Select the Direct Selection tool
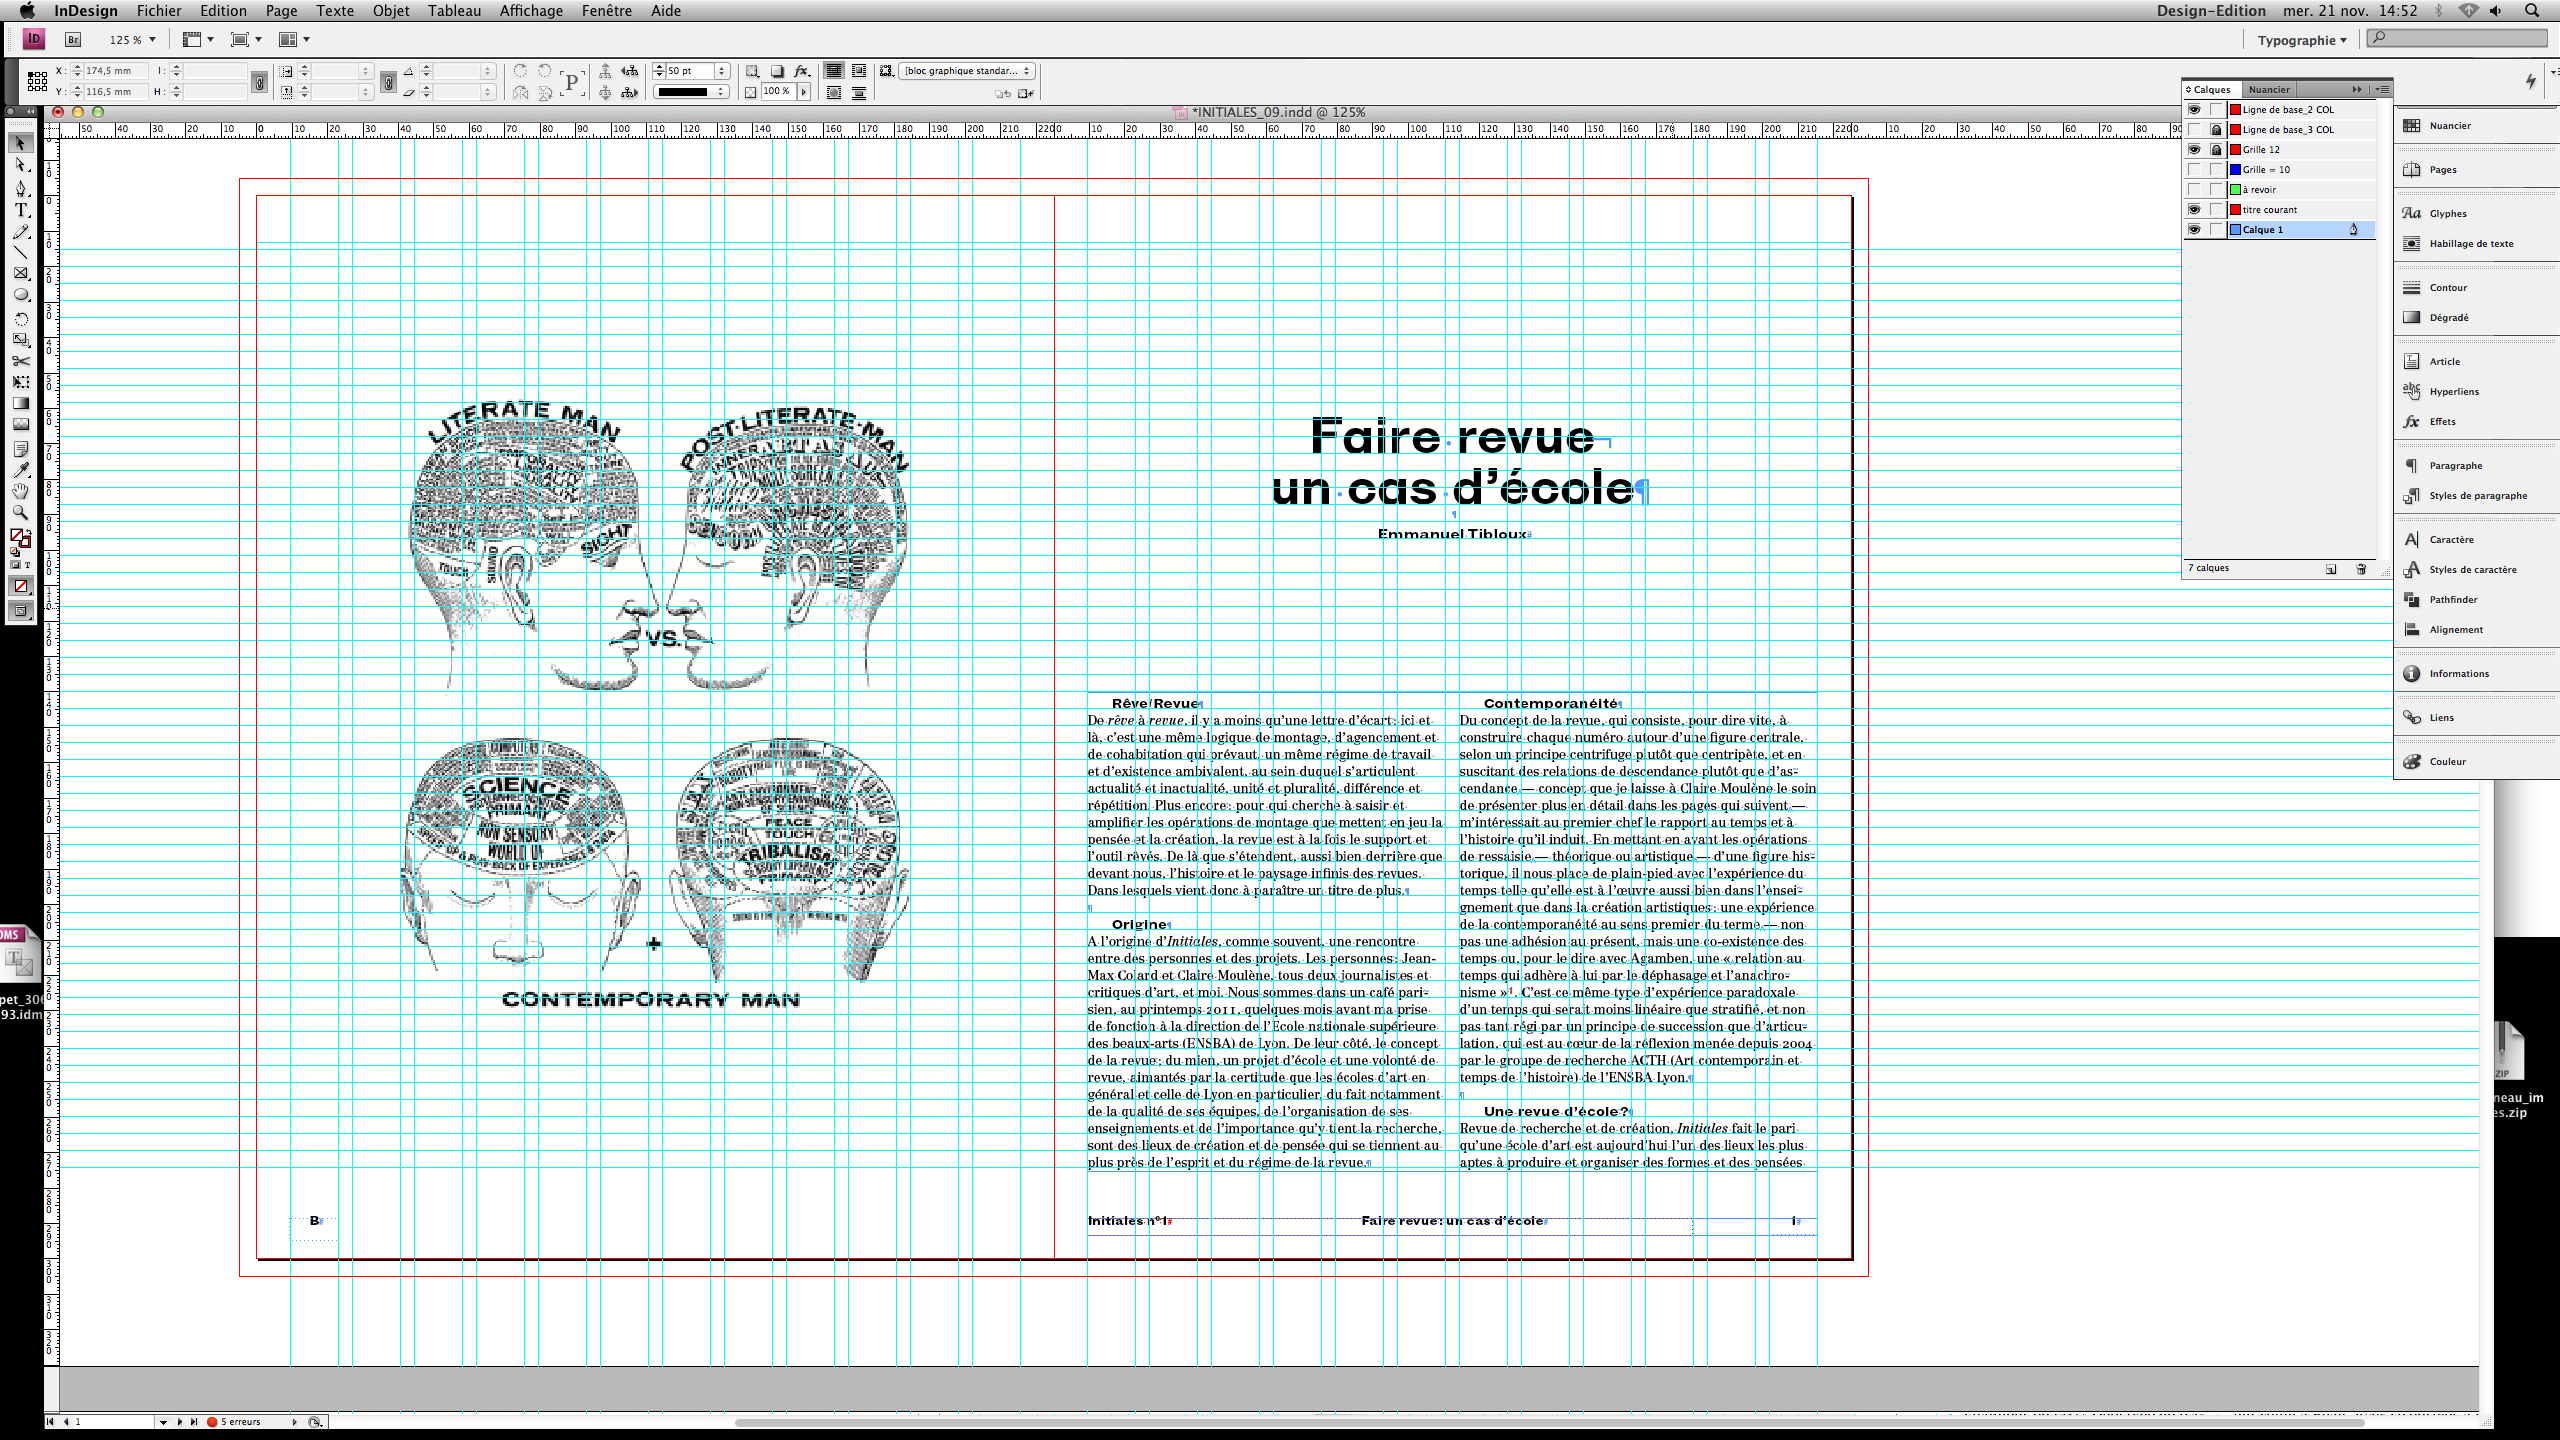2560x1440 pixels. (20, 165)
